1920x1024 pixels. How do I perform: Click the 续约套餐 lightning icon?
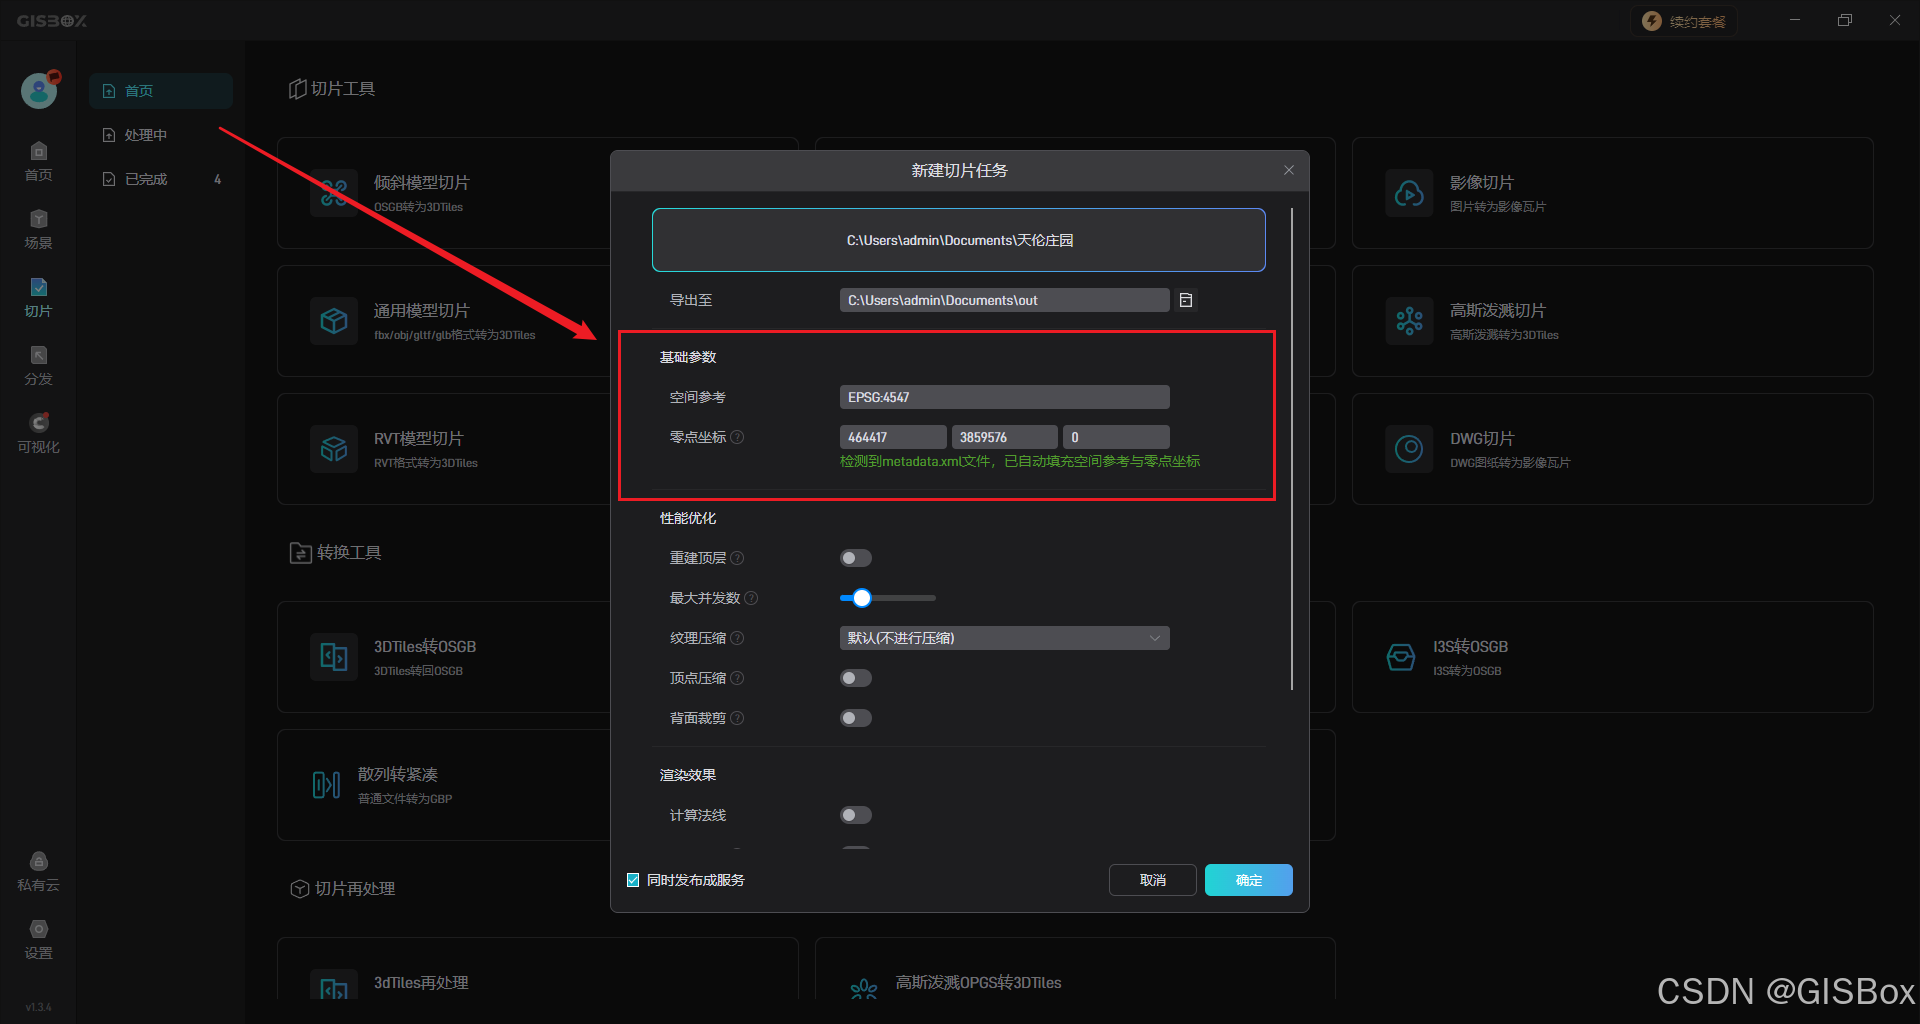point(1652,21)
